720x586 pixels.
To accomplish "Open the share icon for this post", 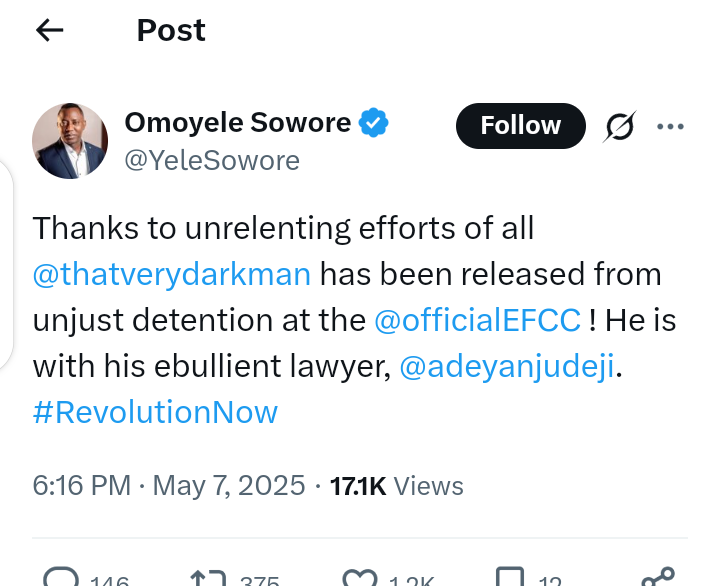I will [658, 577].
